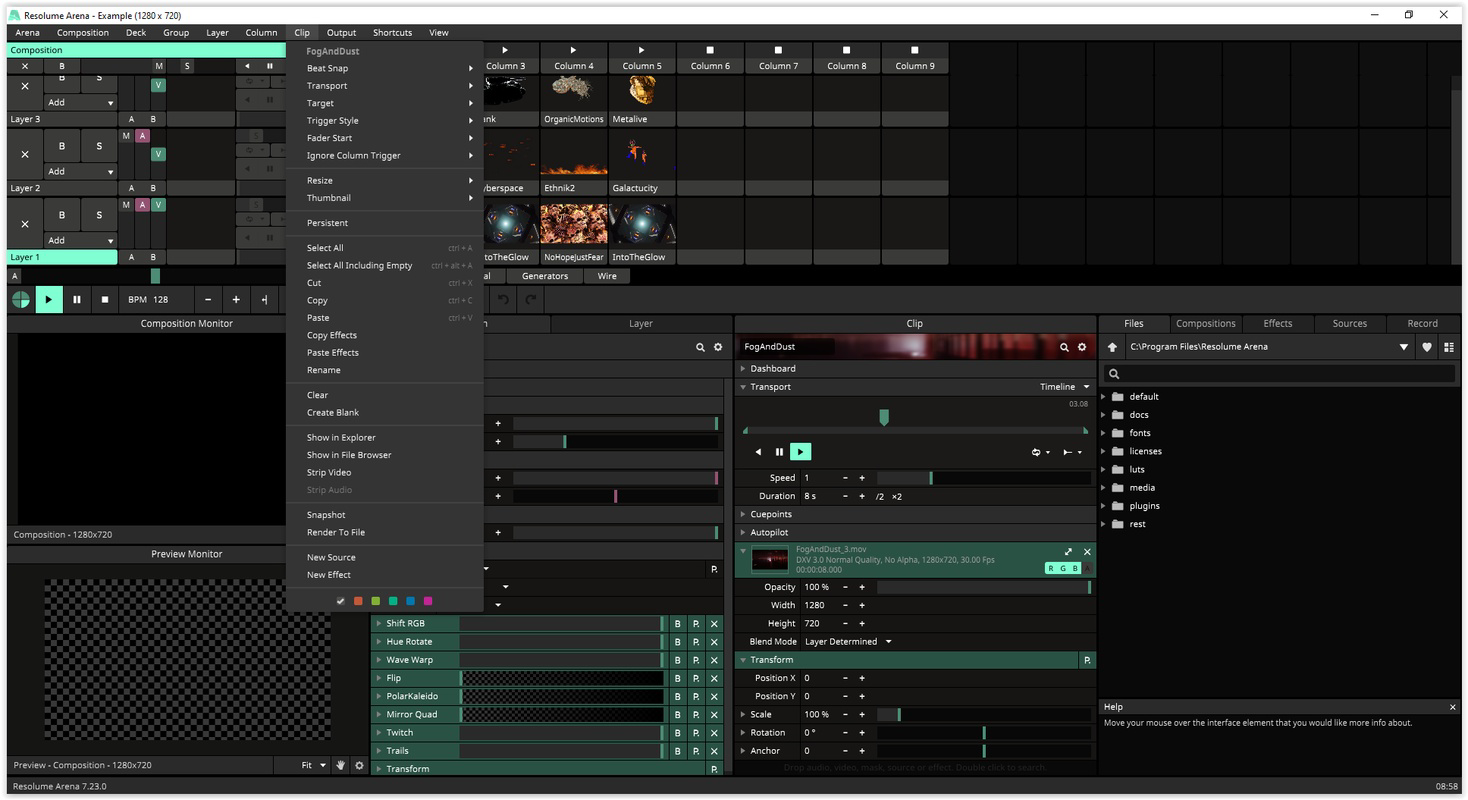
Task: Increase BPM with the plus button
Action: pyautogui.click(x=236, y=299)
